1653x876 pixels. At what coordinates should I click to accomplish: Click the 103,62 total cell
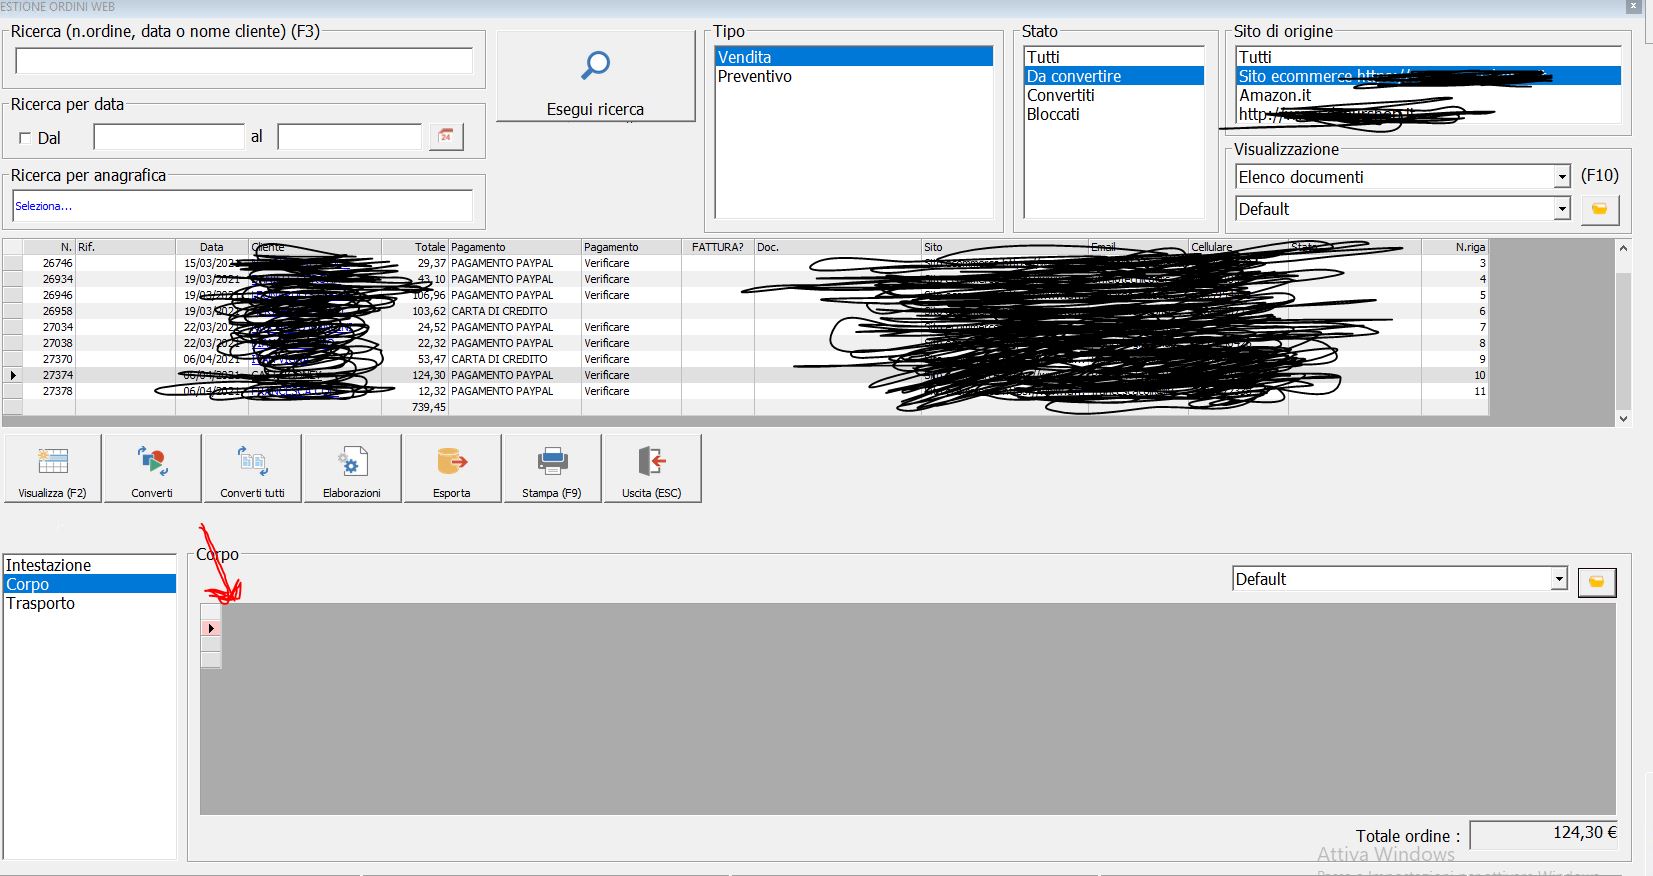[x=415, y=311]
